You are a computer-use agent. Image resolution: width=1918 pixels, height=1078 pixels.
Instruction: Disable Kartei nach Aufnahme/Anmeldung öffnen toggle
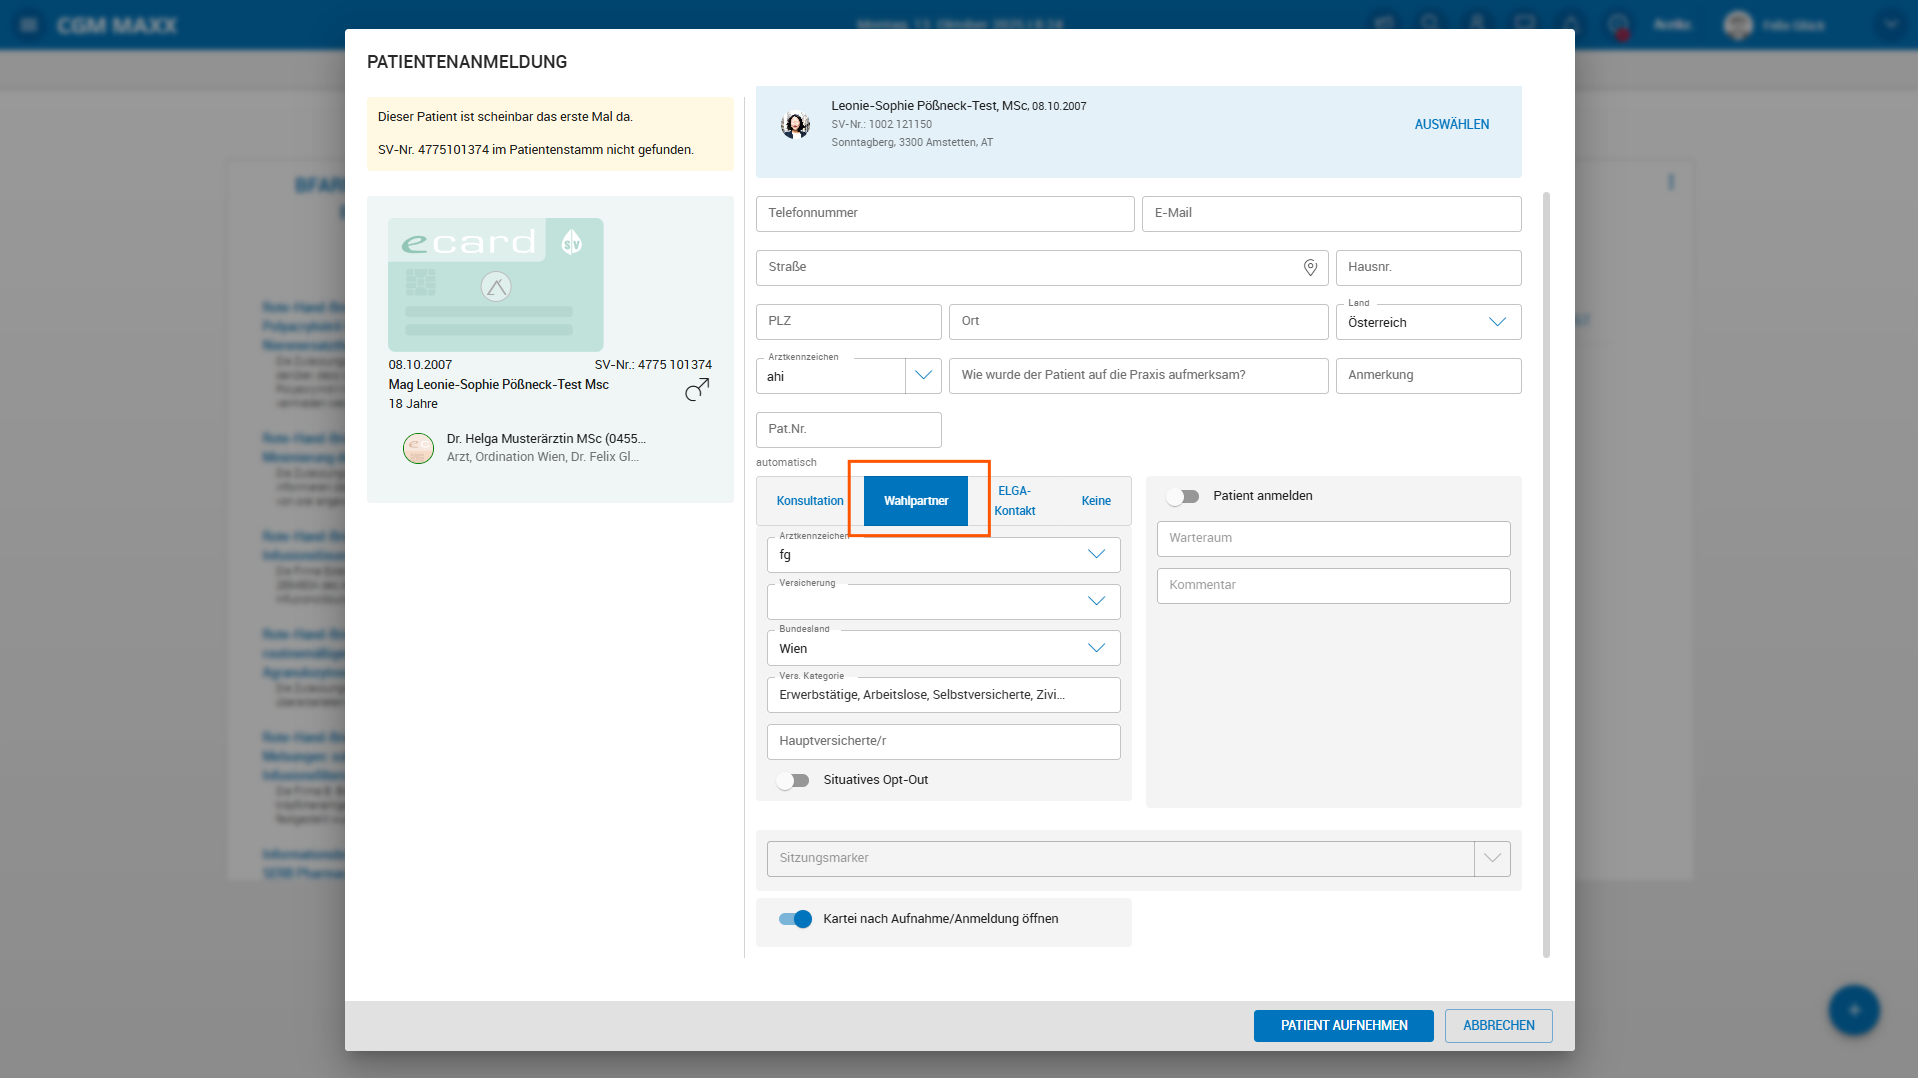(795, 919)
